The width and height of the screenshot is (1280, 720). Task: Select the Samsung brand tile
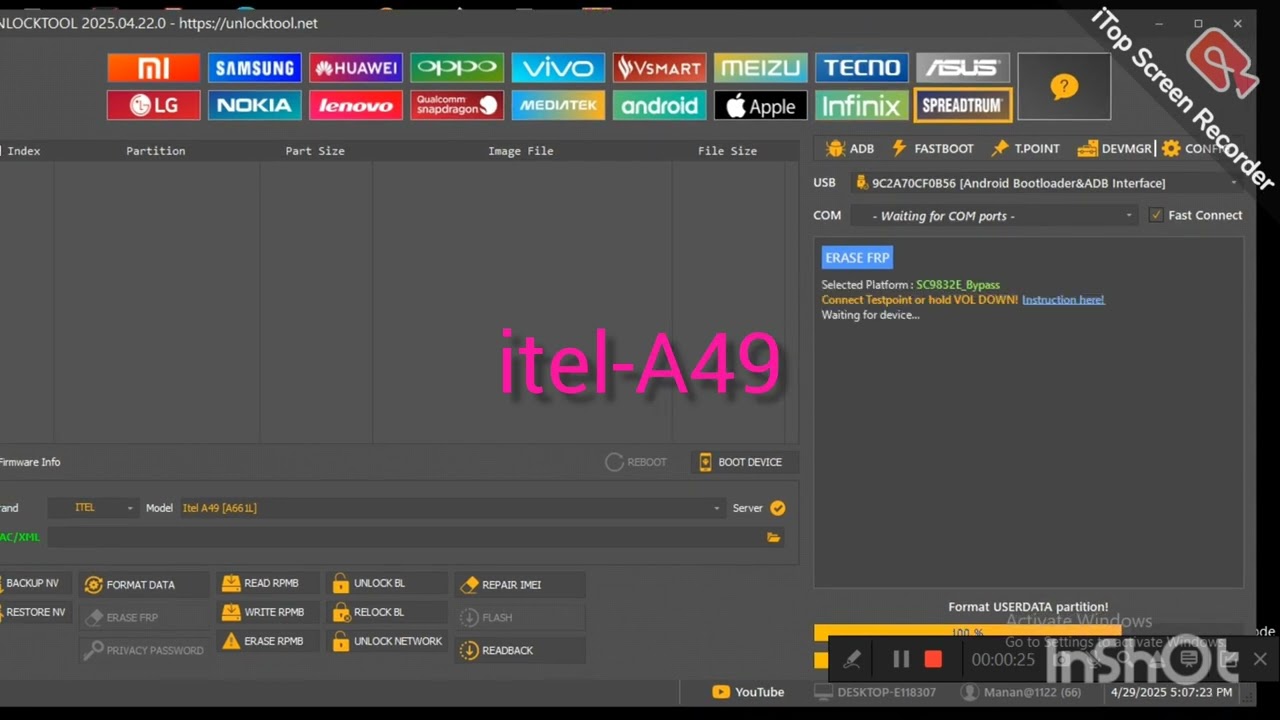(254, 68)
